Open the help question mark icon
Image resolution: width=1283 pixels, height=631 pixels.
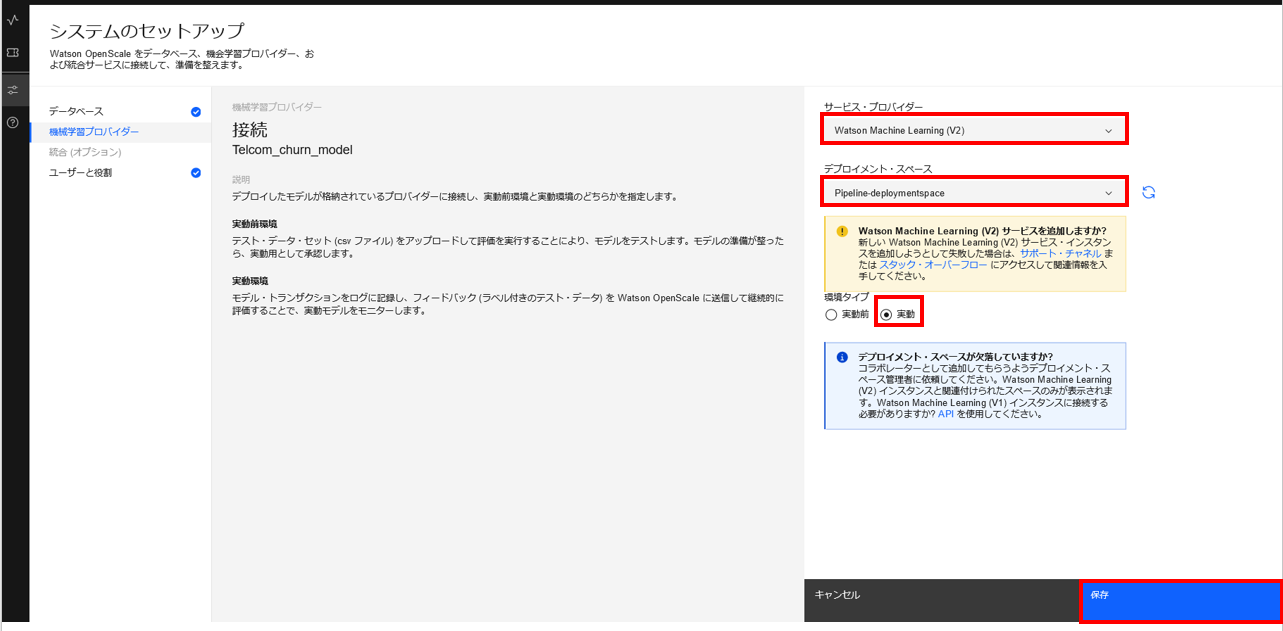(x=12, y=122)
